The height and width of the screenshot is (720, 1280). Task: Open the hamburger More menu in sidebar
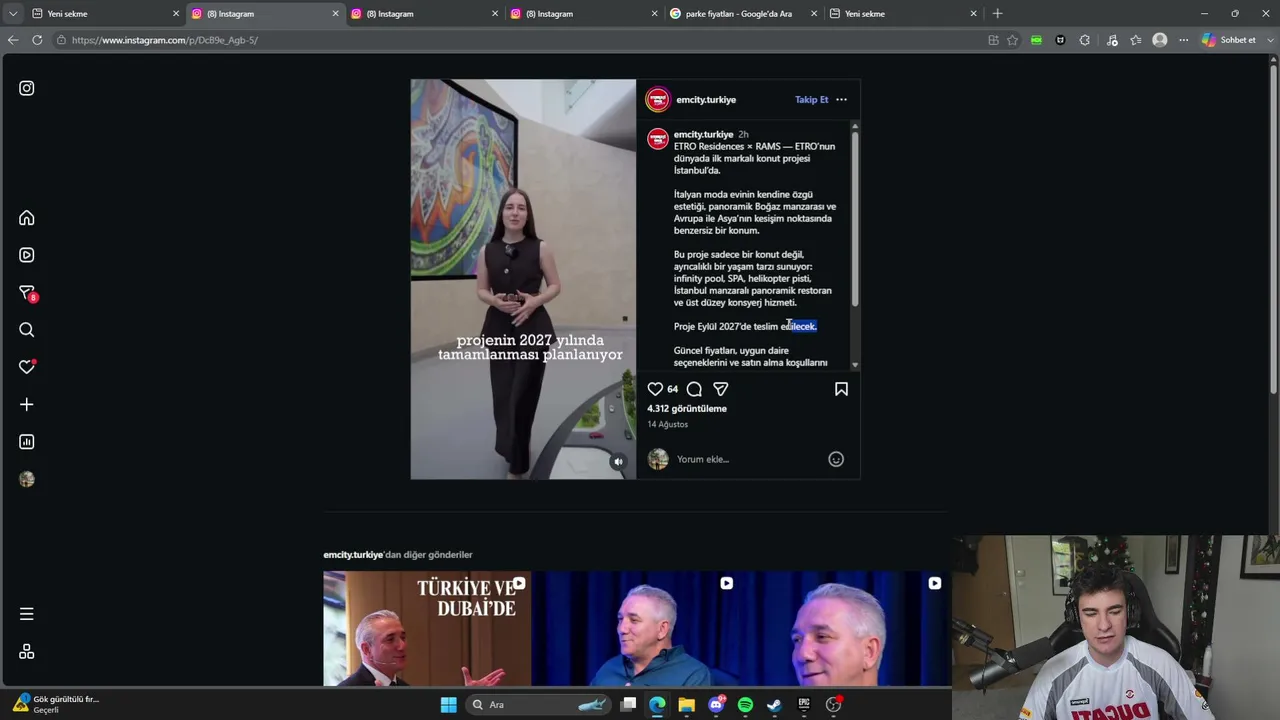click(27, 614)
